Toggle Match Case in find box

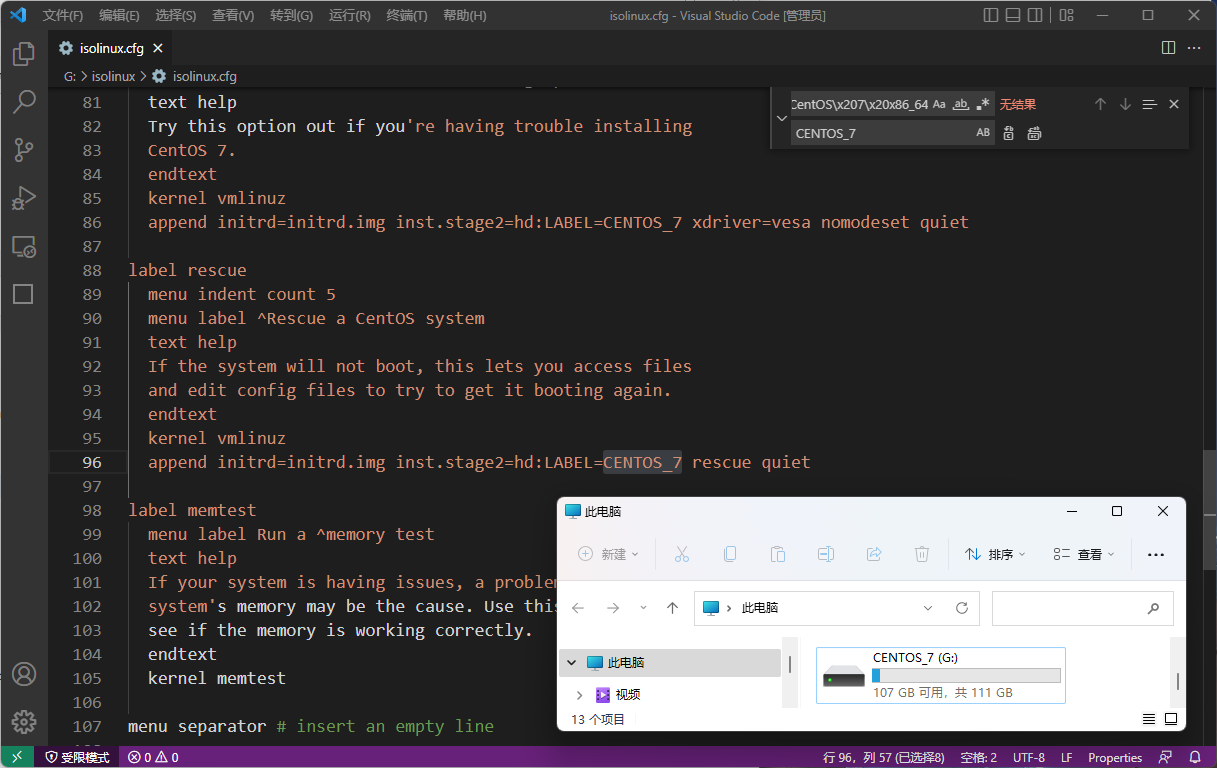click(x=939, y=104)
